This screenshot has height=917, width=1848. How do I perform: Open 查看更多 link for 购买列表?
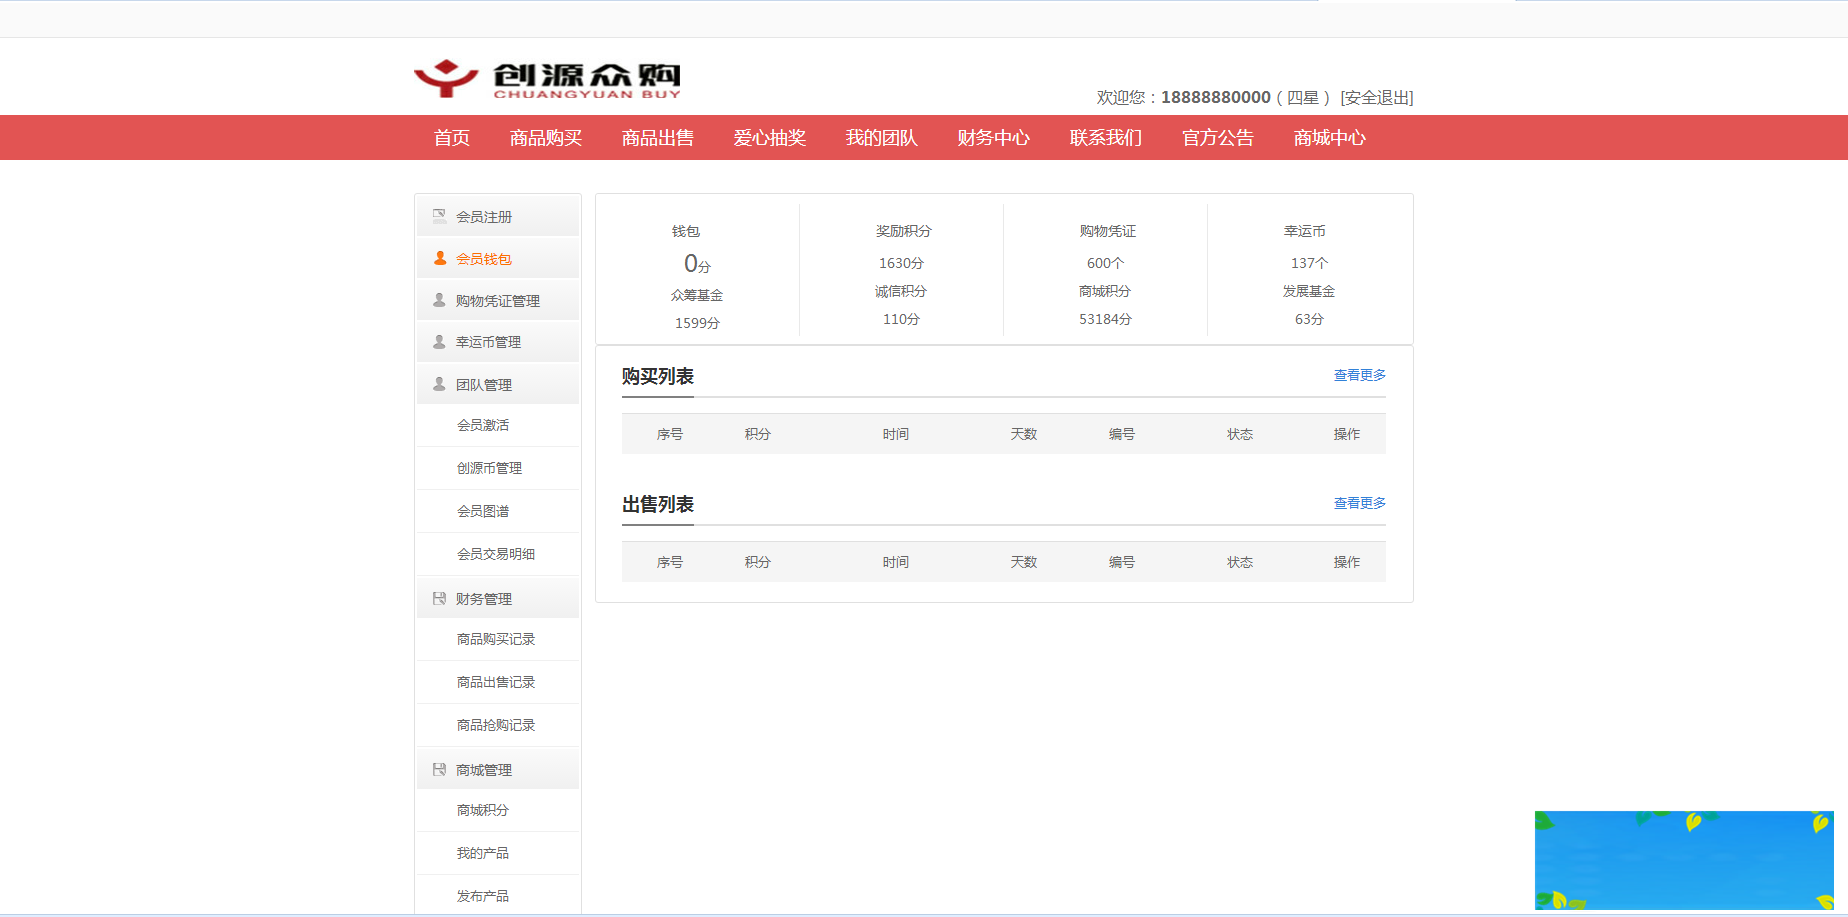click(x=1358, y=375)
